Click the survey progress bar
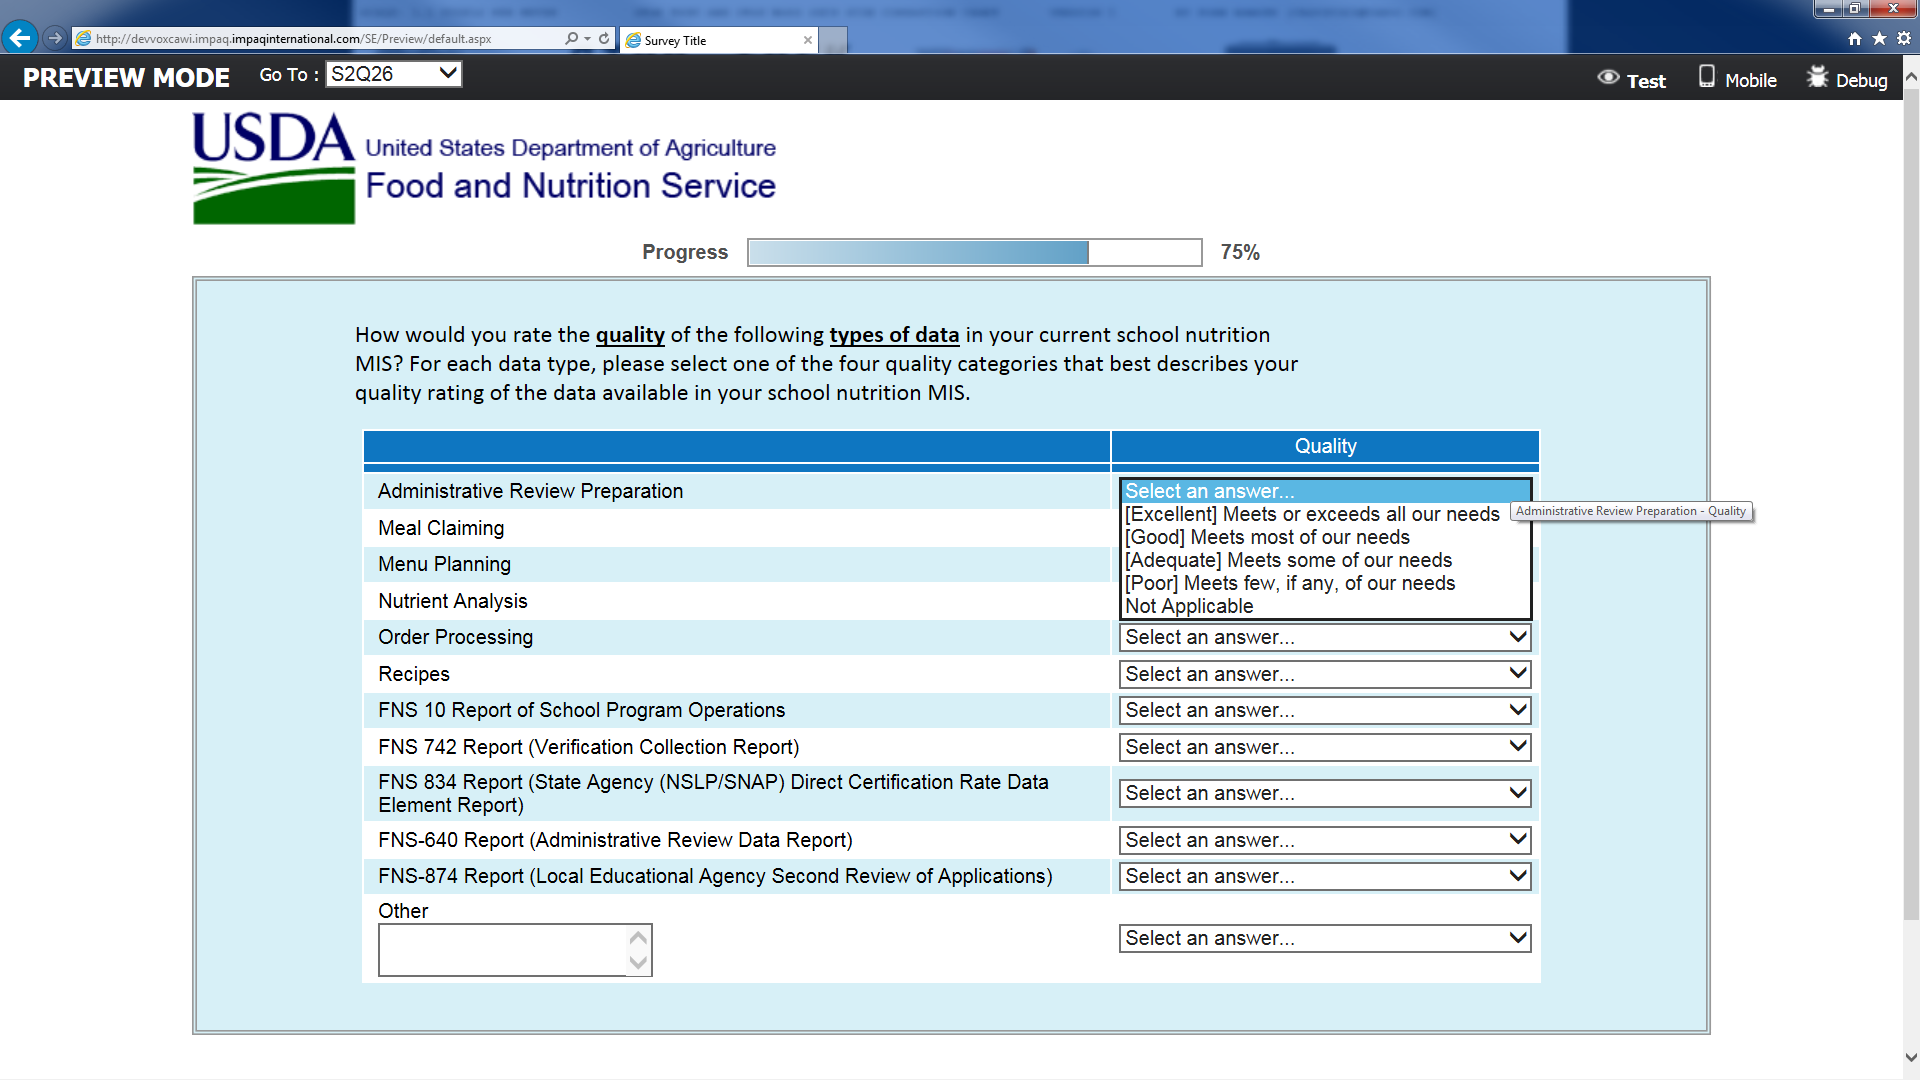The width and height of the screenshot is (1920, 1080). (974, 252)
